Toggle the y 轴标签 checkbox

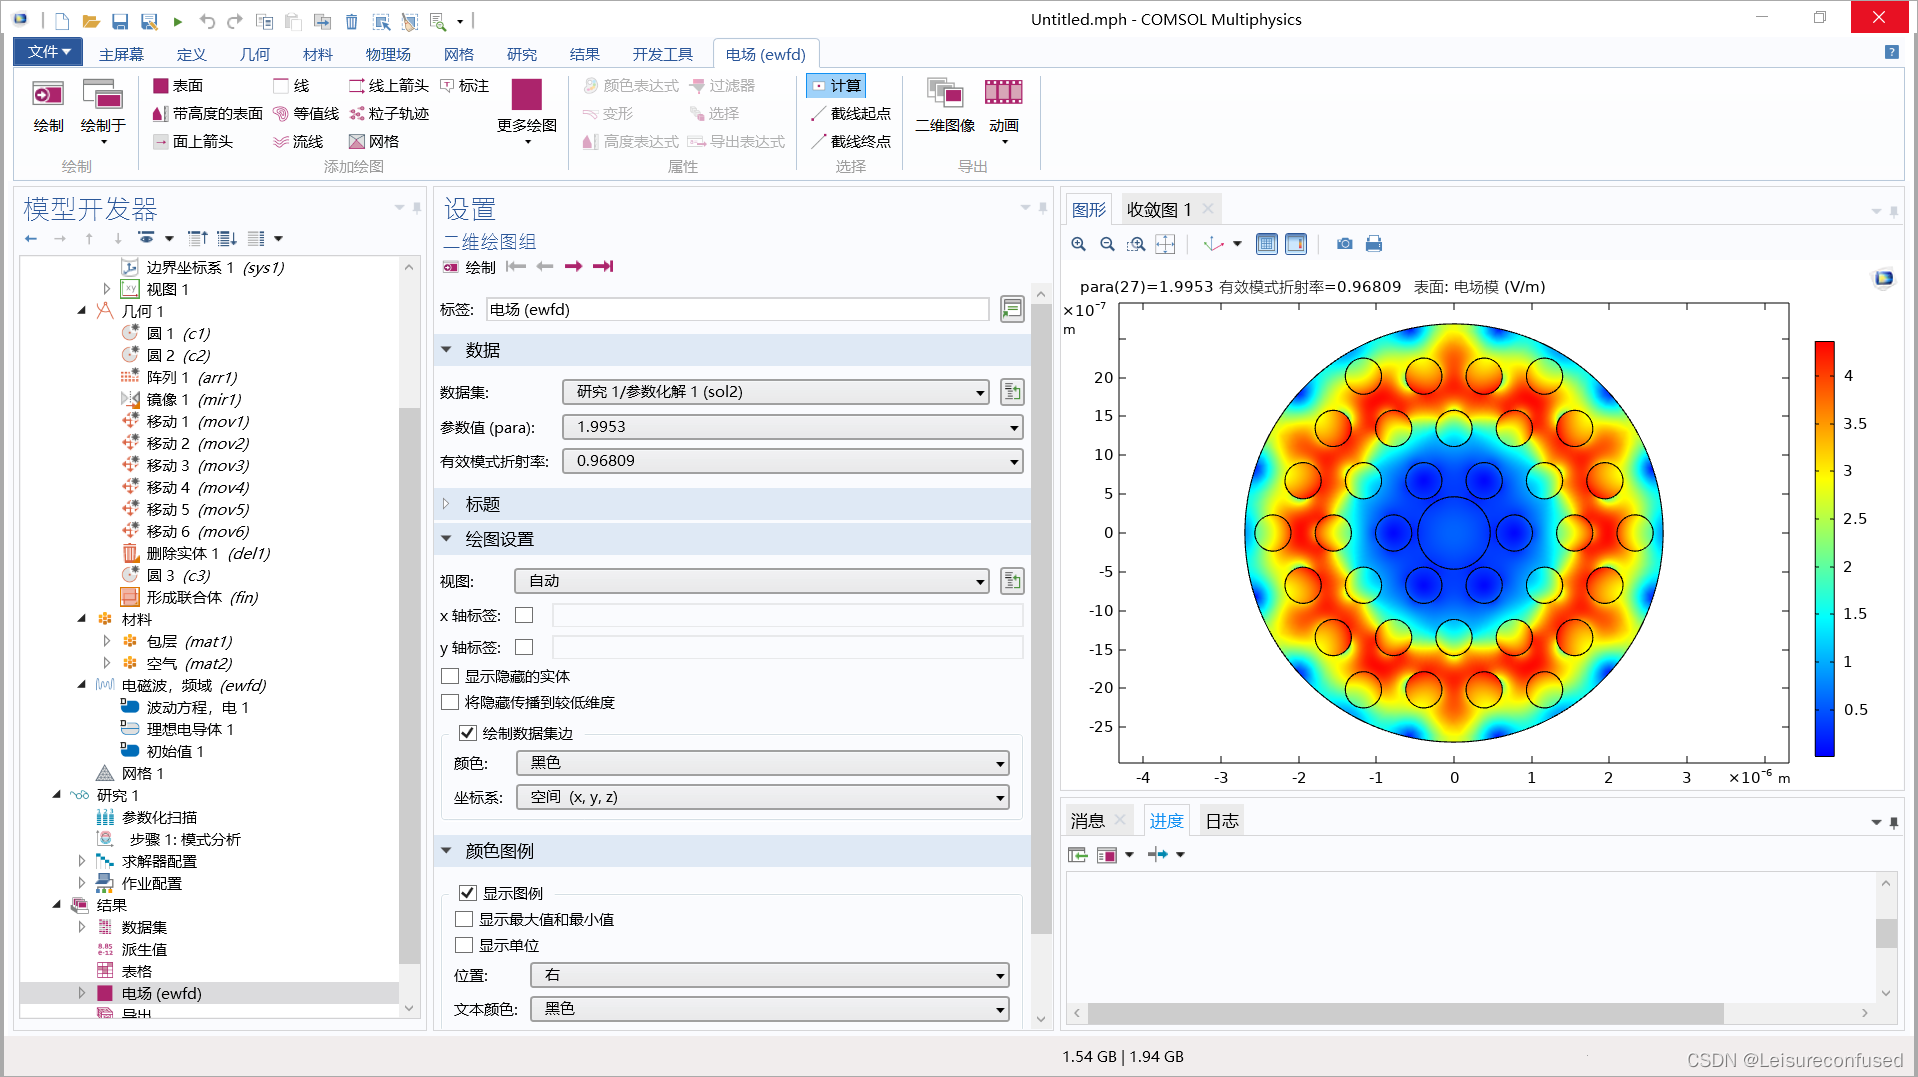click(x=524, y=647)
